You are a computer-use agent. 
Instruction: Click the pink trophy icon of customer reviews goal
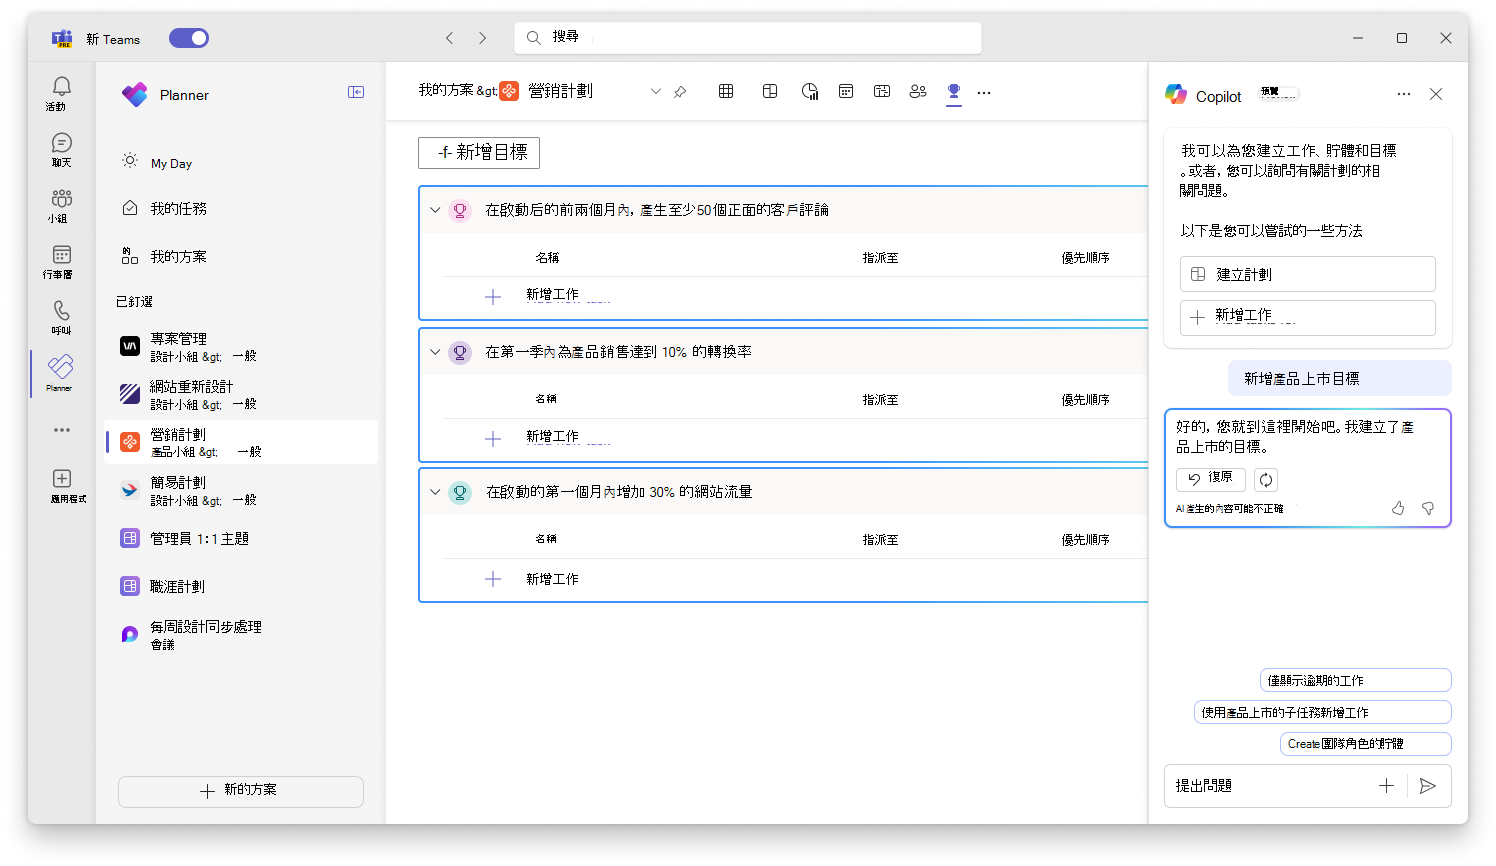coord(460,210)
